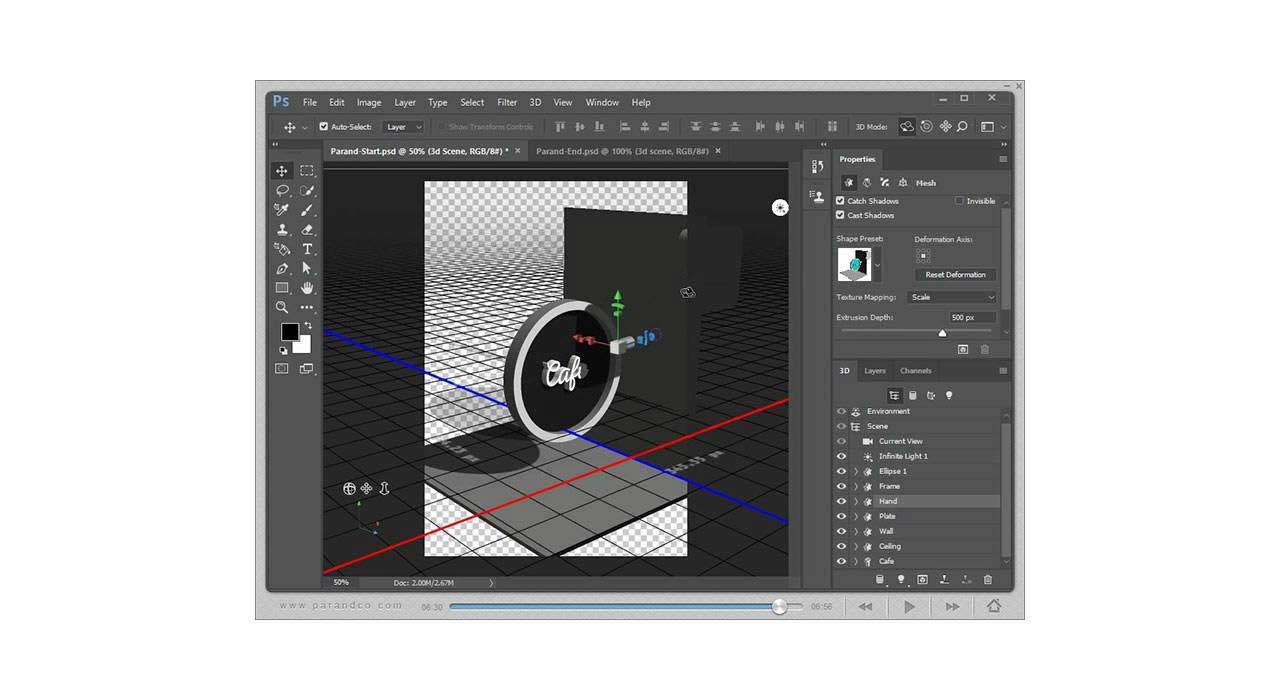Click the Reset Deformation button
The height and width of the screenshot is (700, 1280).
(955, 275)
